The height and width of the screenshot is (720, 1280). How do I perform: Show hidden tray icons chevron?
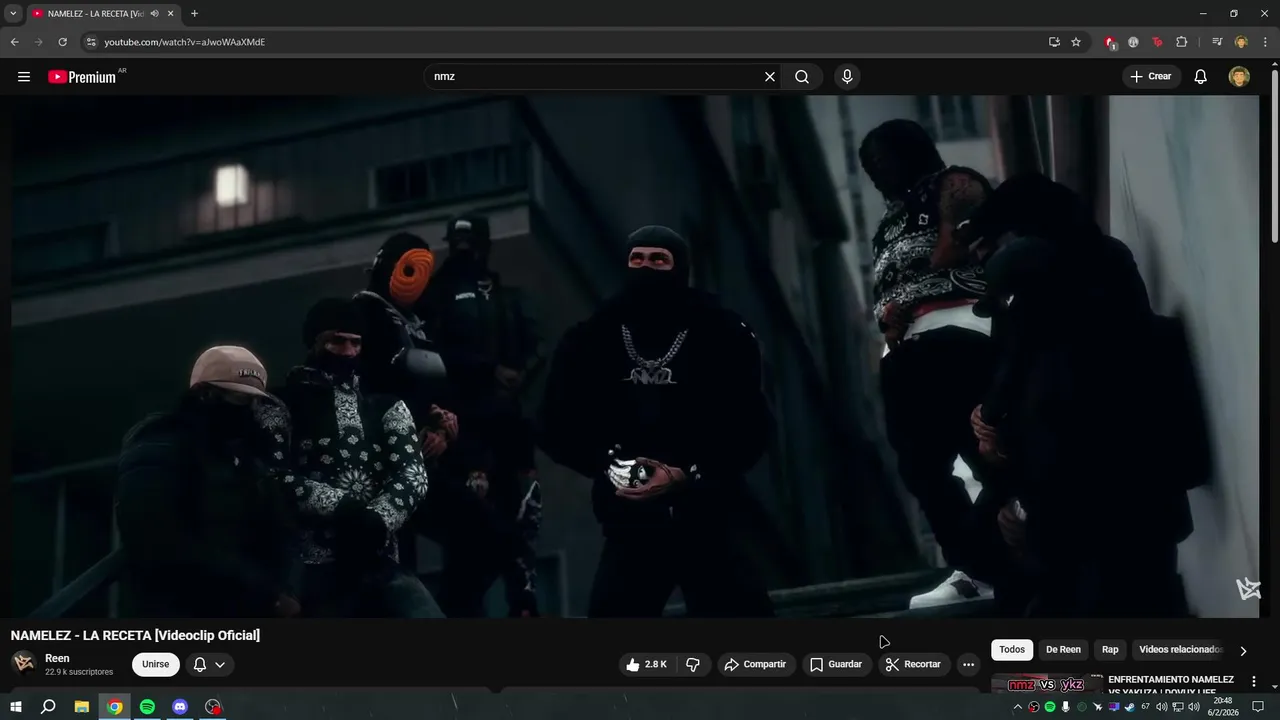1018,707
